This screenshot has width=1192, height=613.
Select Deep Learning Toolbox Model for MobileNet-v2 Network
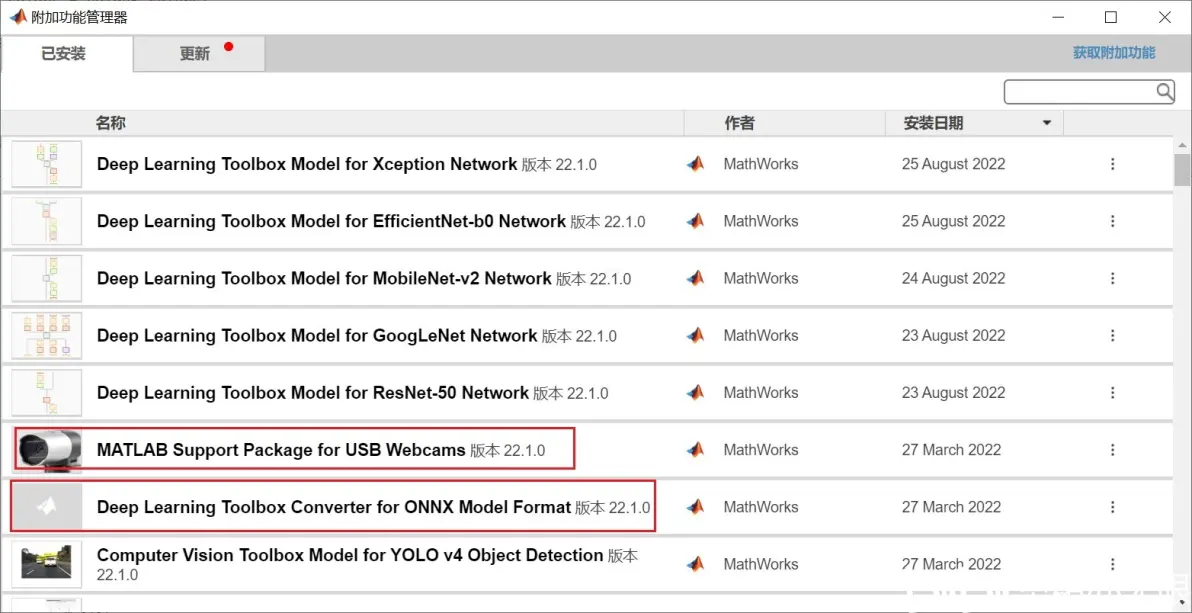point(324,278)
